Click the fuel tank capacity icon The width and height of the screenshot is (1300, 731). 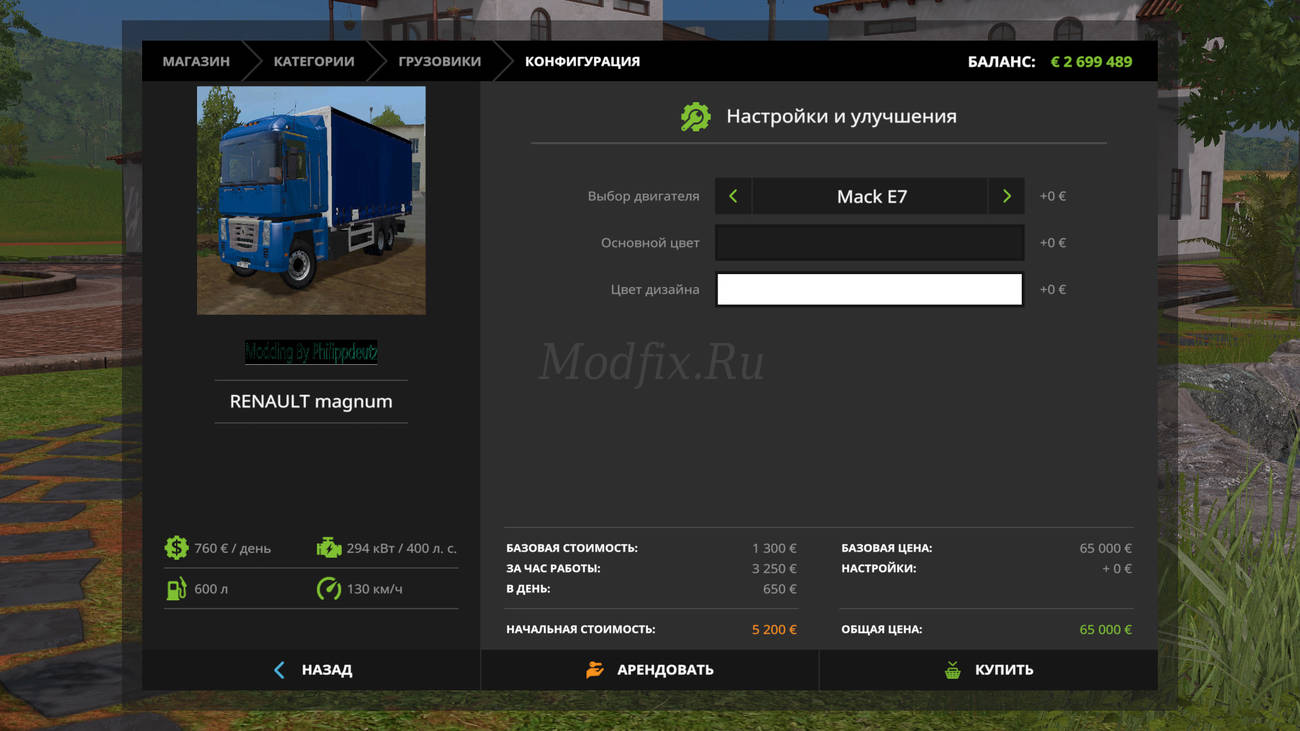pyautogui.click(x=176, y=589)
